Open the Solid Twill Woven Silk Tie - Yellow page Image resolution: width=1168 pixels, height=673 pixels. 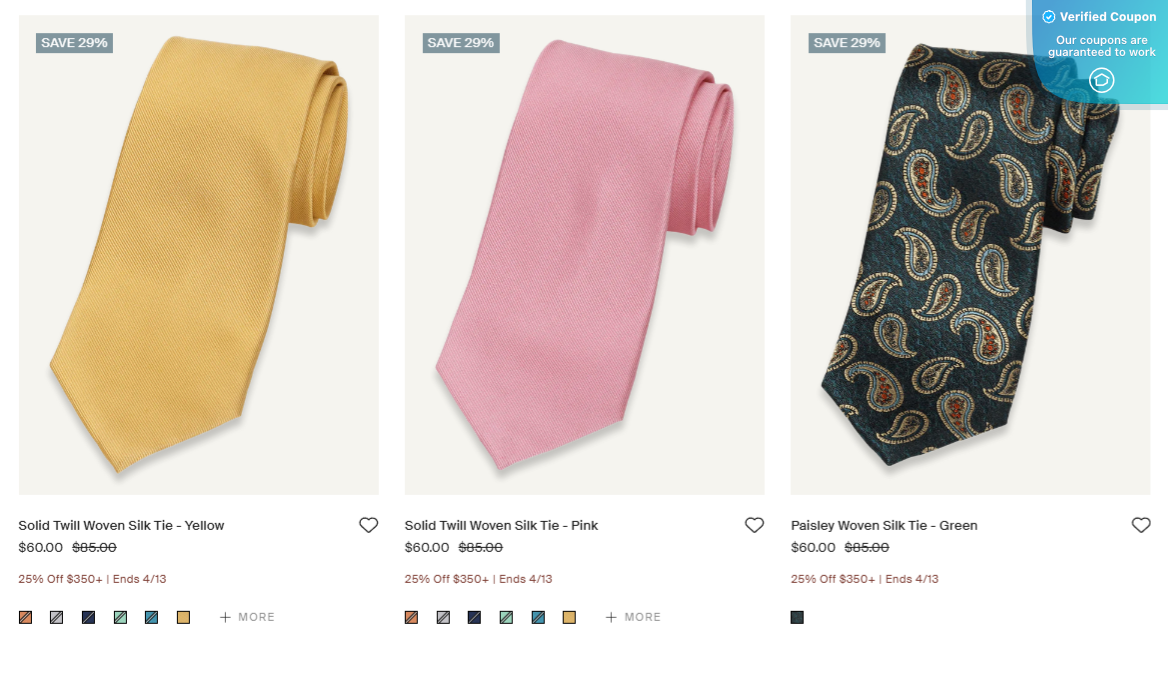pyautogui.click(x=120, y=524)
